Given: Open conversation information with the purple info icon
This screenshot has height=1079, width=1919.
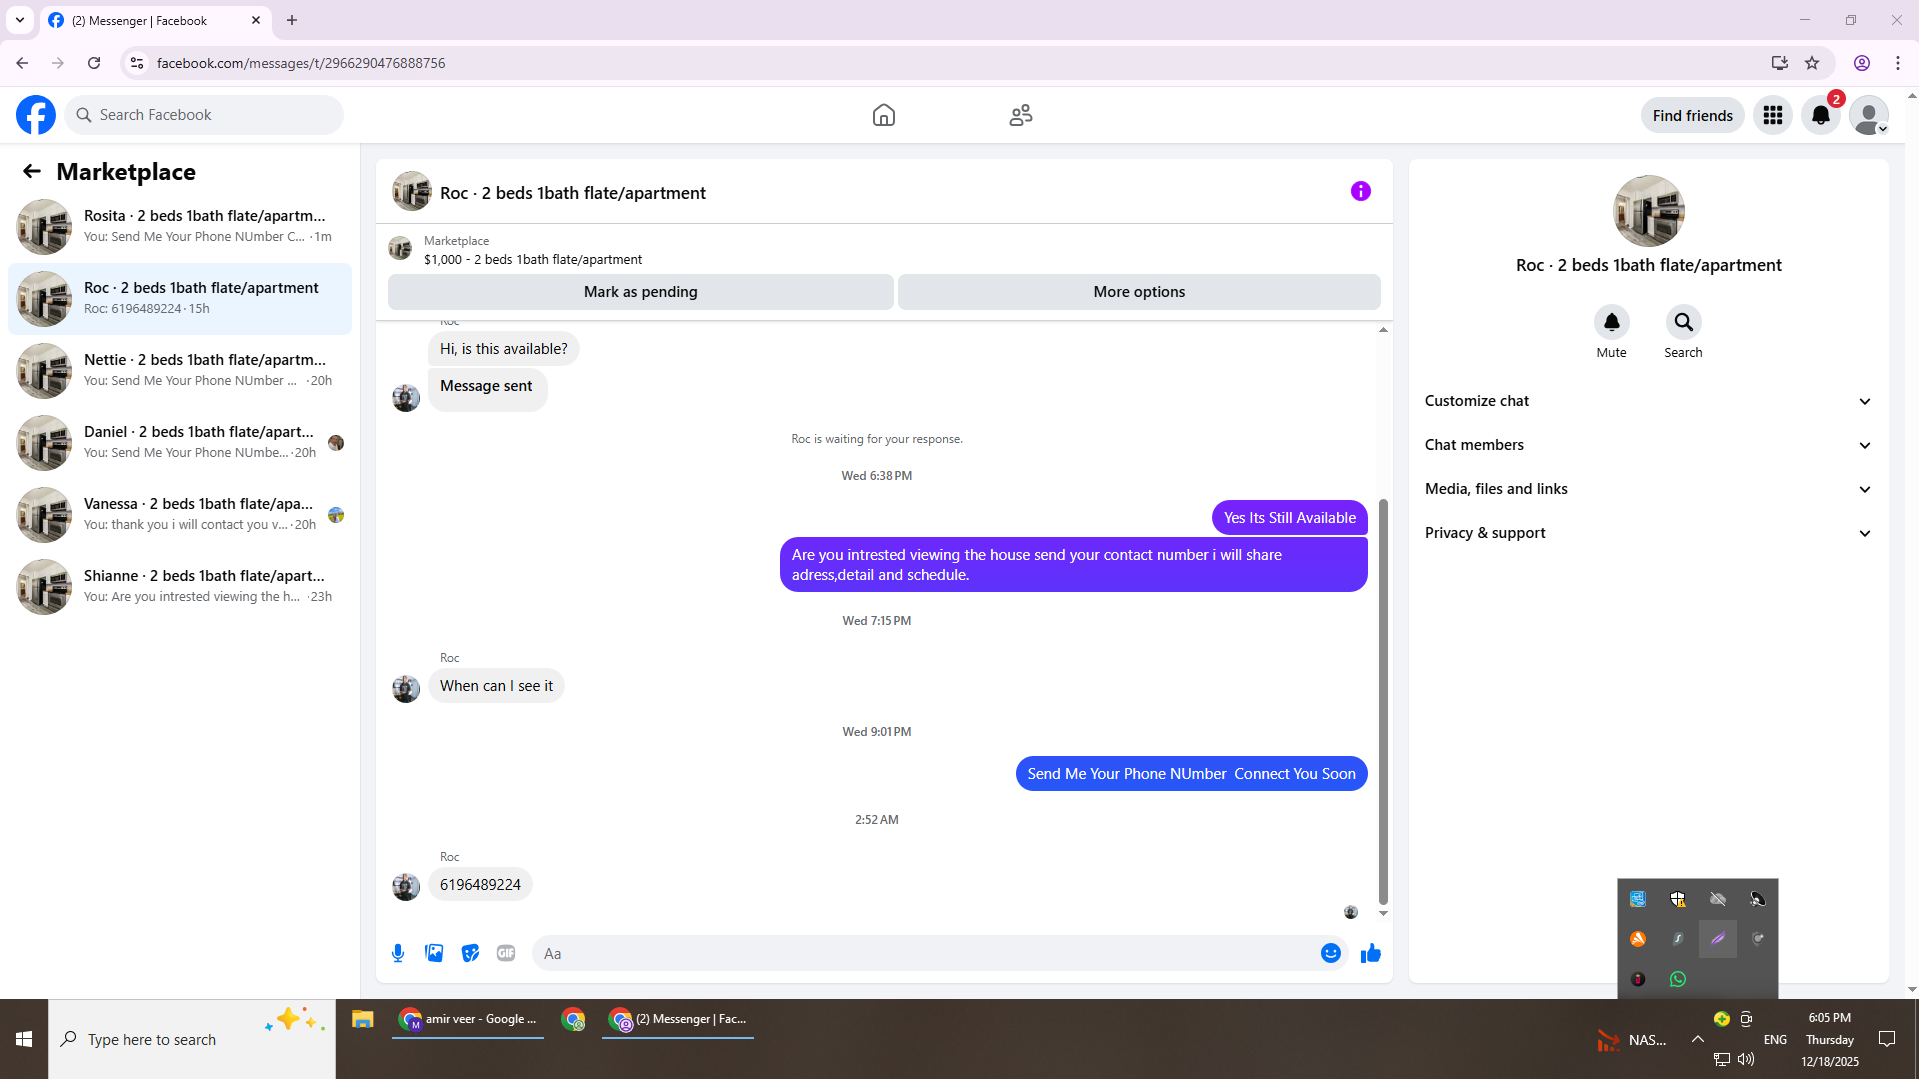Looking at the screenshot, I should coord(1360,191).
